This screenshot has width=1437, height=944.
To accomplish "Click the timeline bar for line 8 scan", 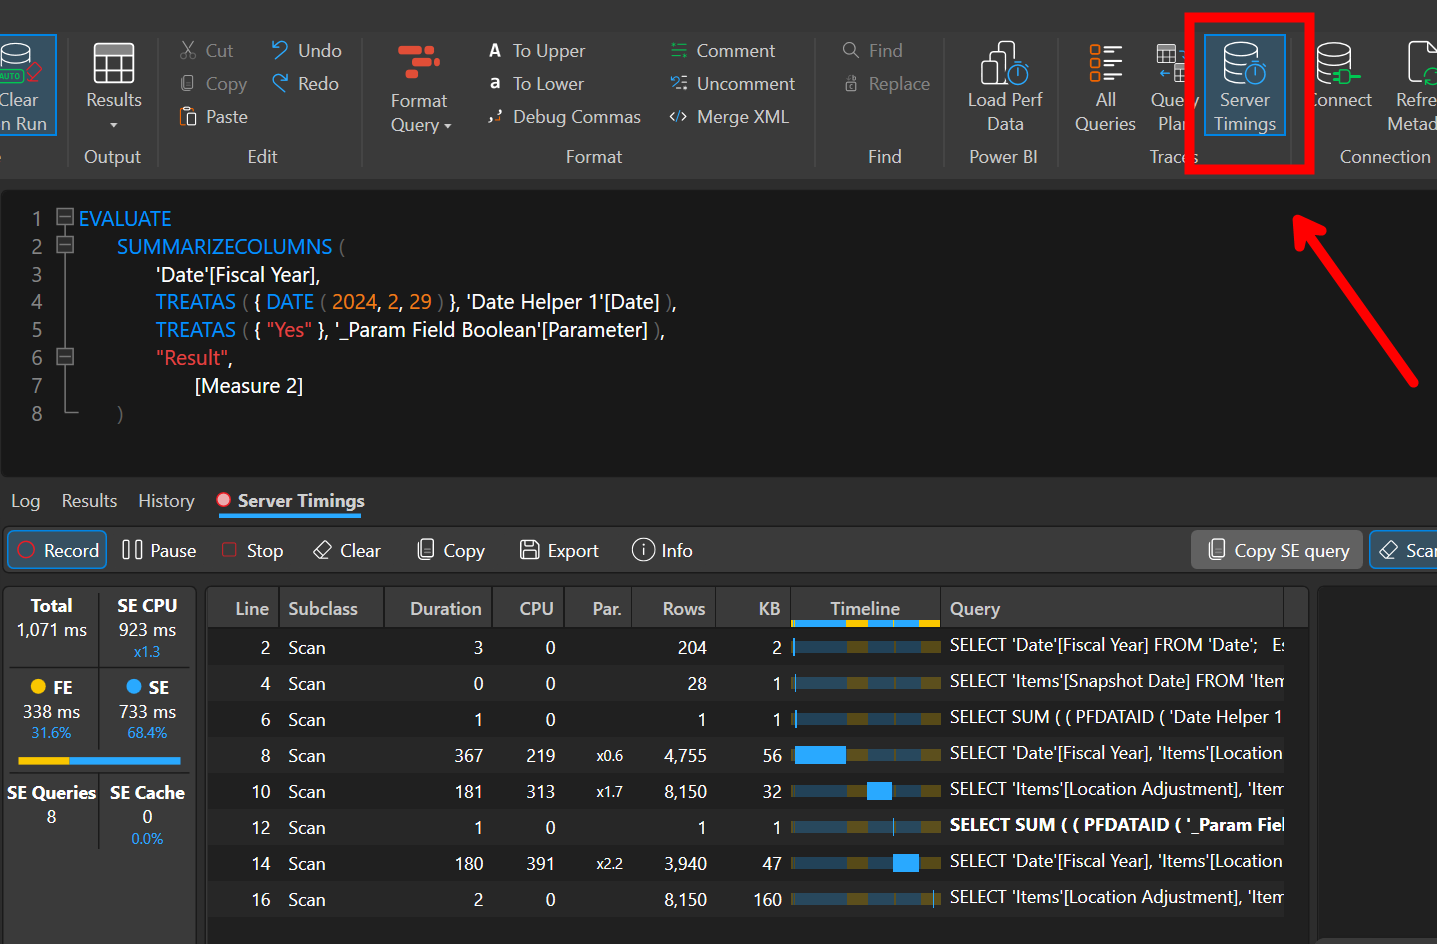I will [821, 755].
